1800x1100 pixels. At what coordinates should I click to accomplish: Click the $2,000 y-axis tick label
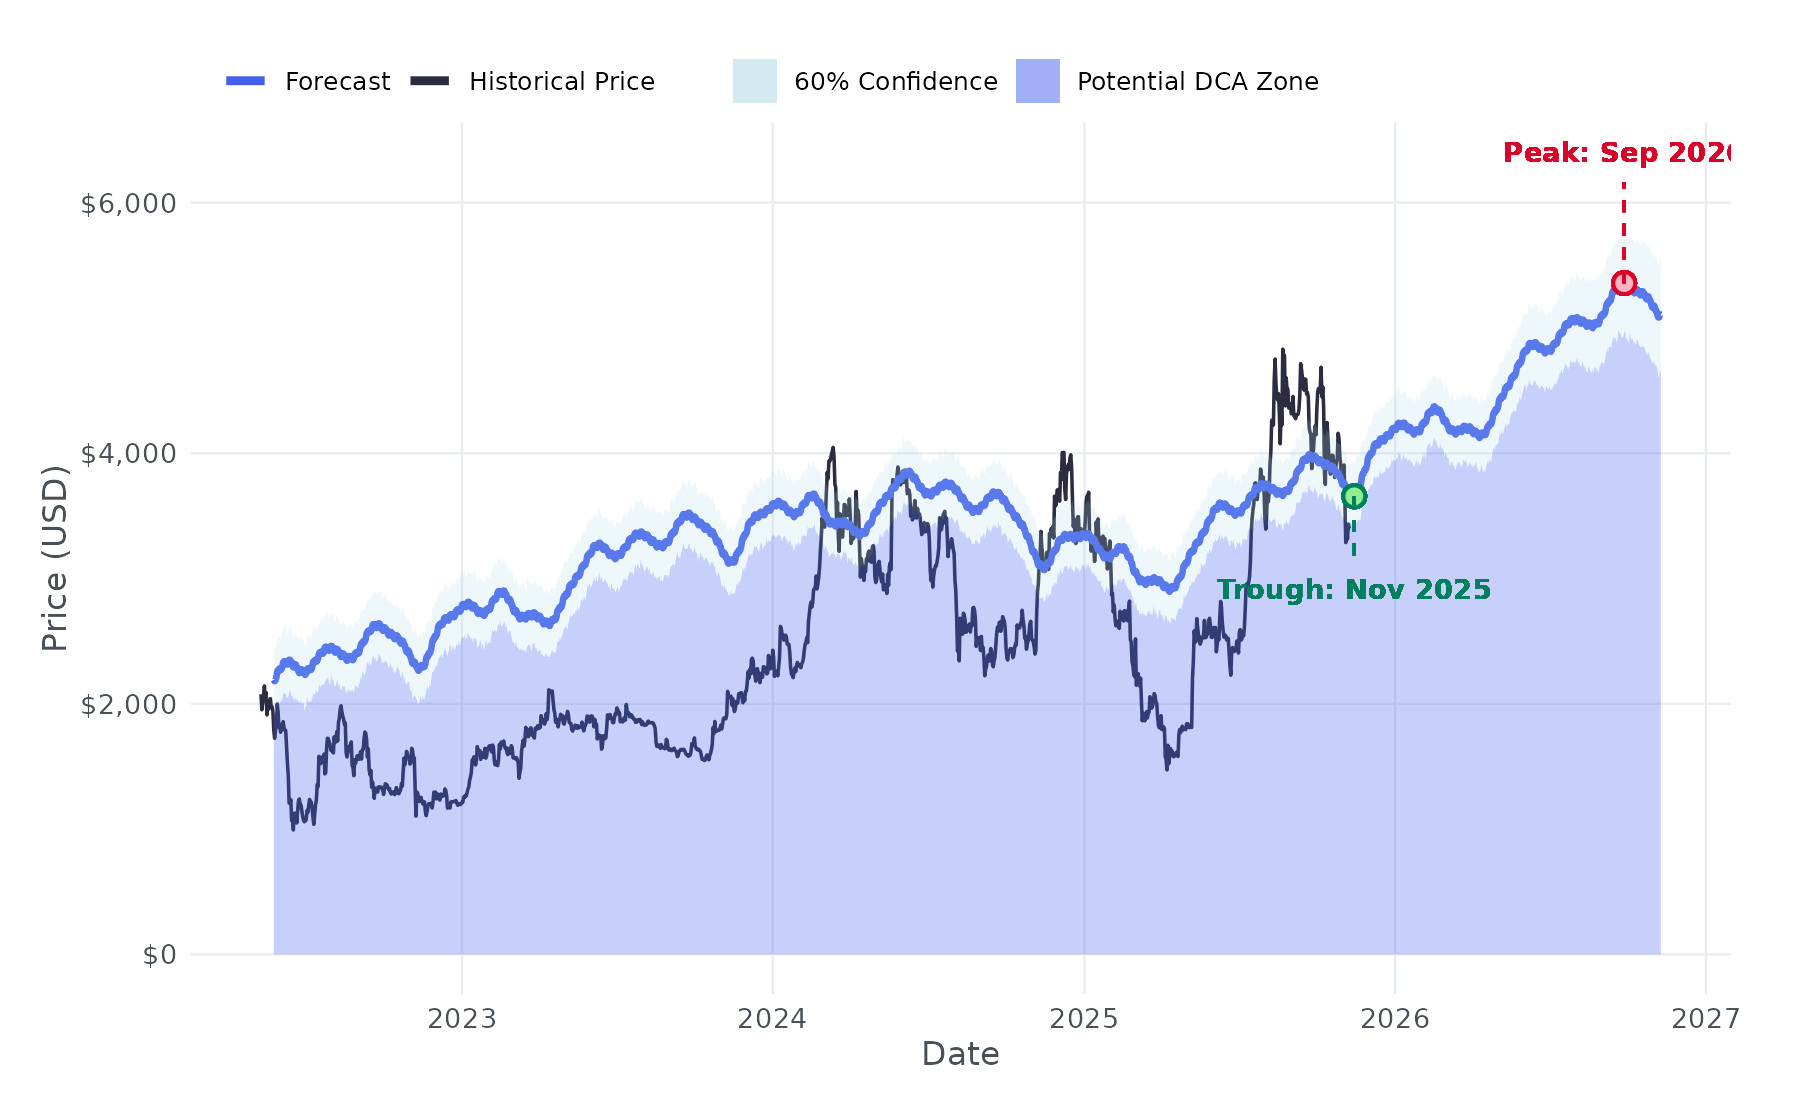128,705
